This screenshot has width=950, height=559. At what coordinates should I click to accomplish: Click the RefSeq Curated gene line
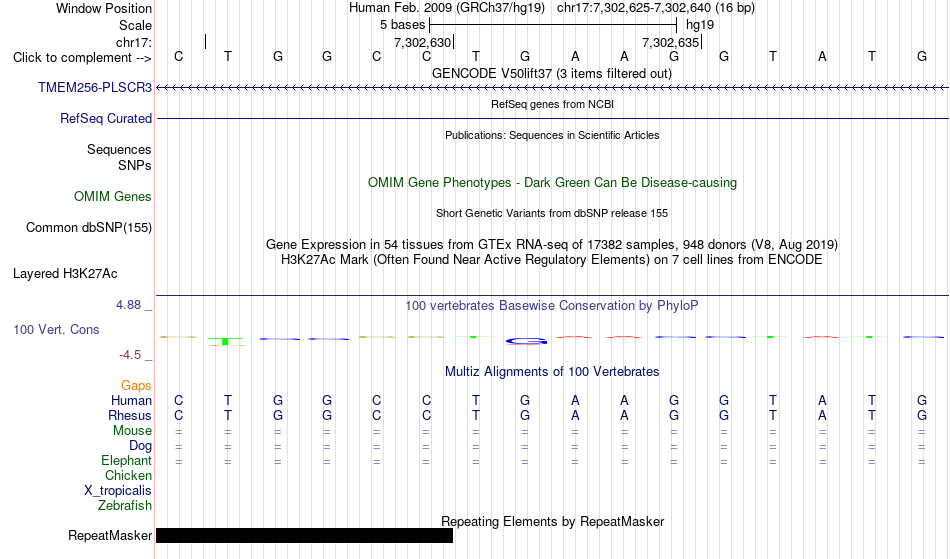[x=552, y=119]
